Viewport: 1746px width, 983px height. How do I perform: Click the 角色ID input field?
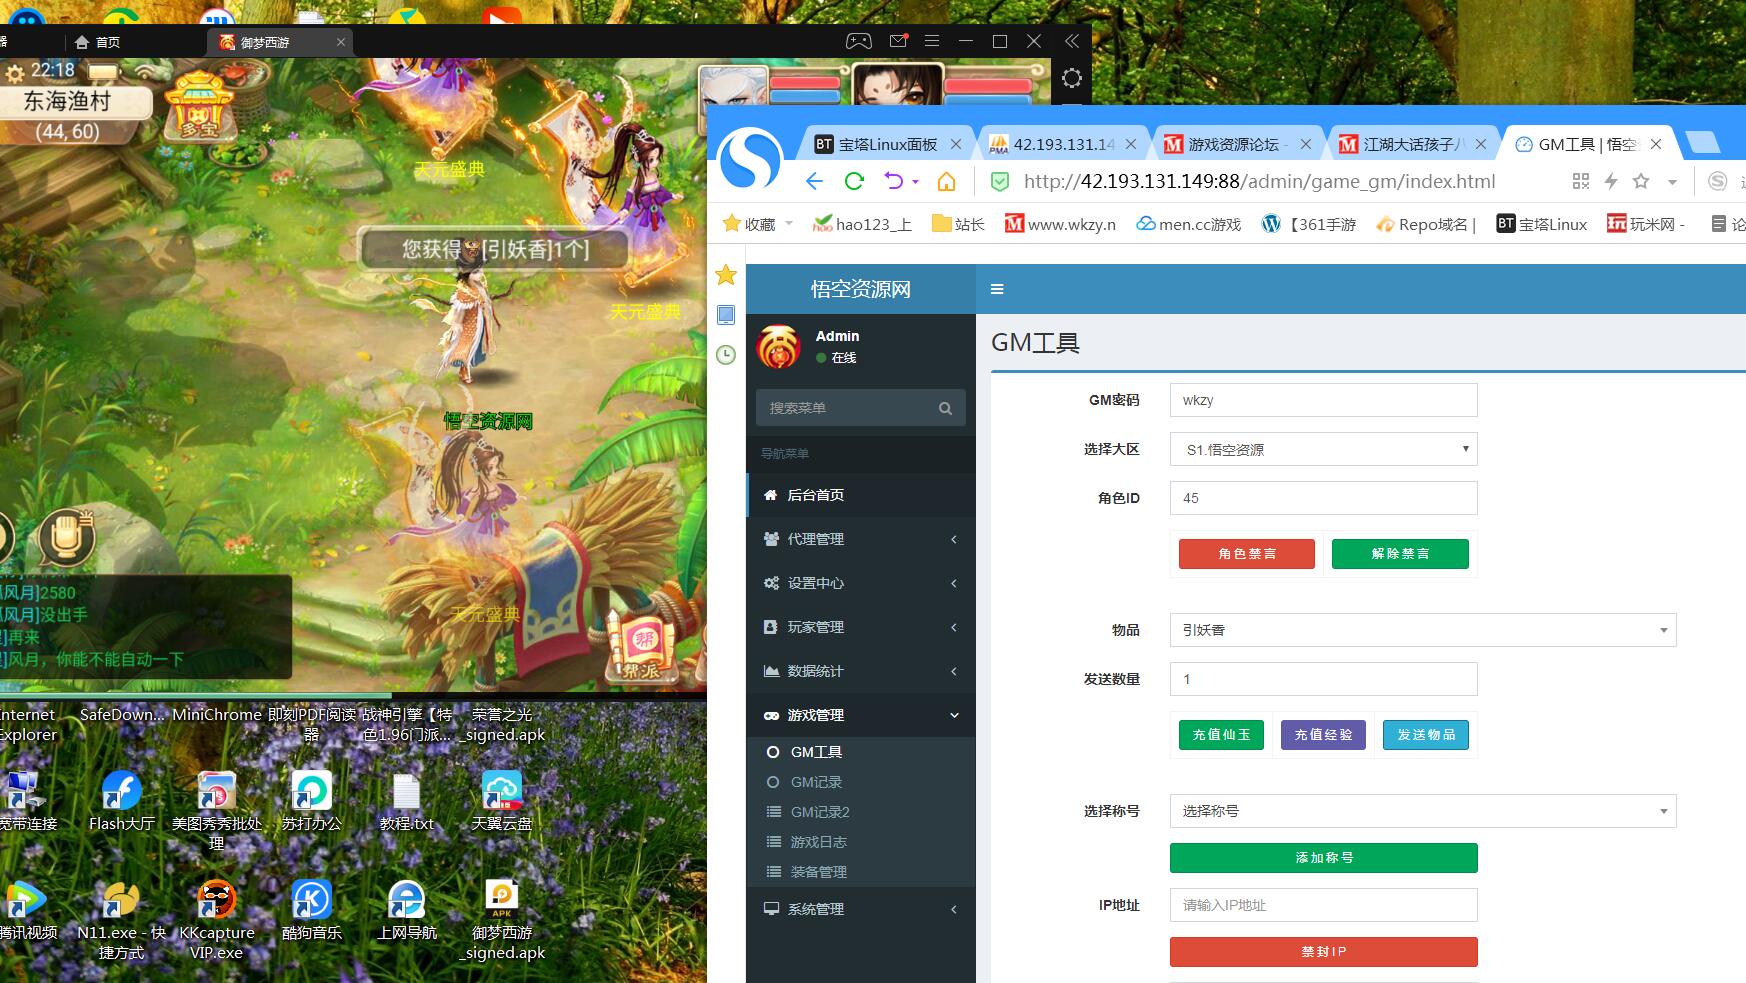[x=1323, y=498]
